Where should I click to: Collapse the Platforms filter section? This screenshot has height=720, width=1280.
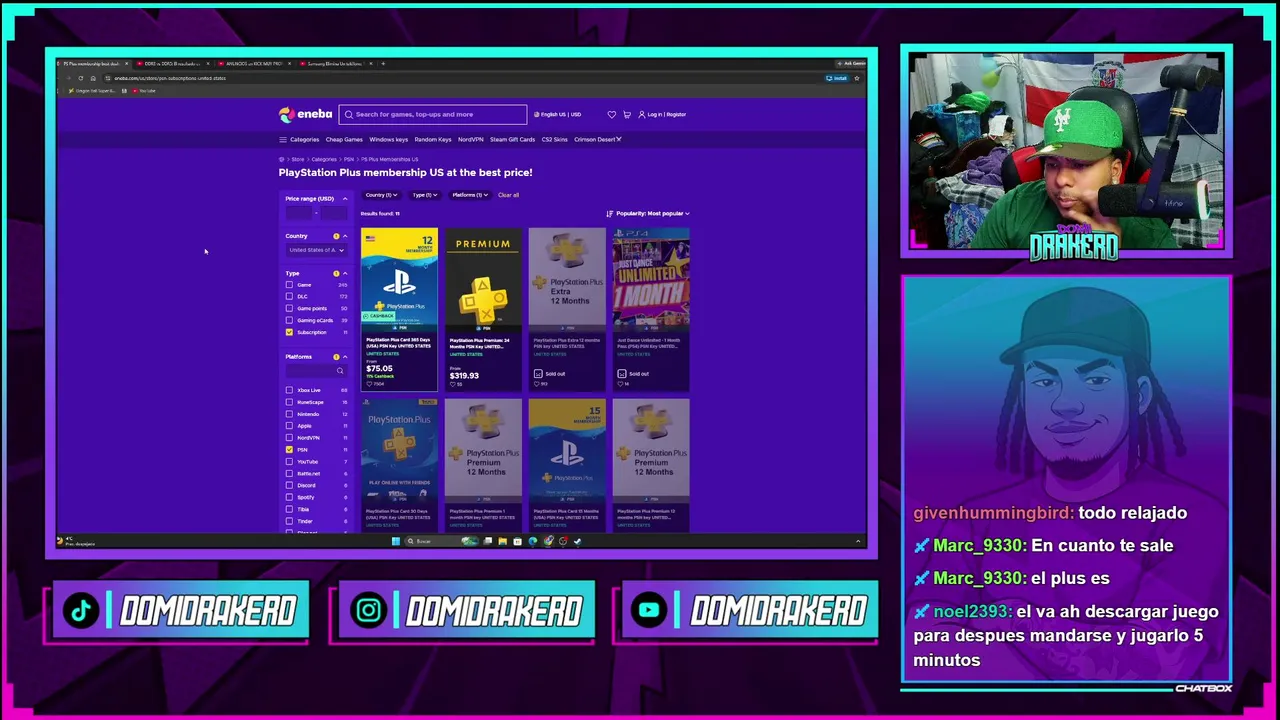345,357
